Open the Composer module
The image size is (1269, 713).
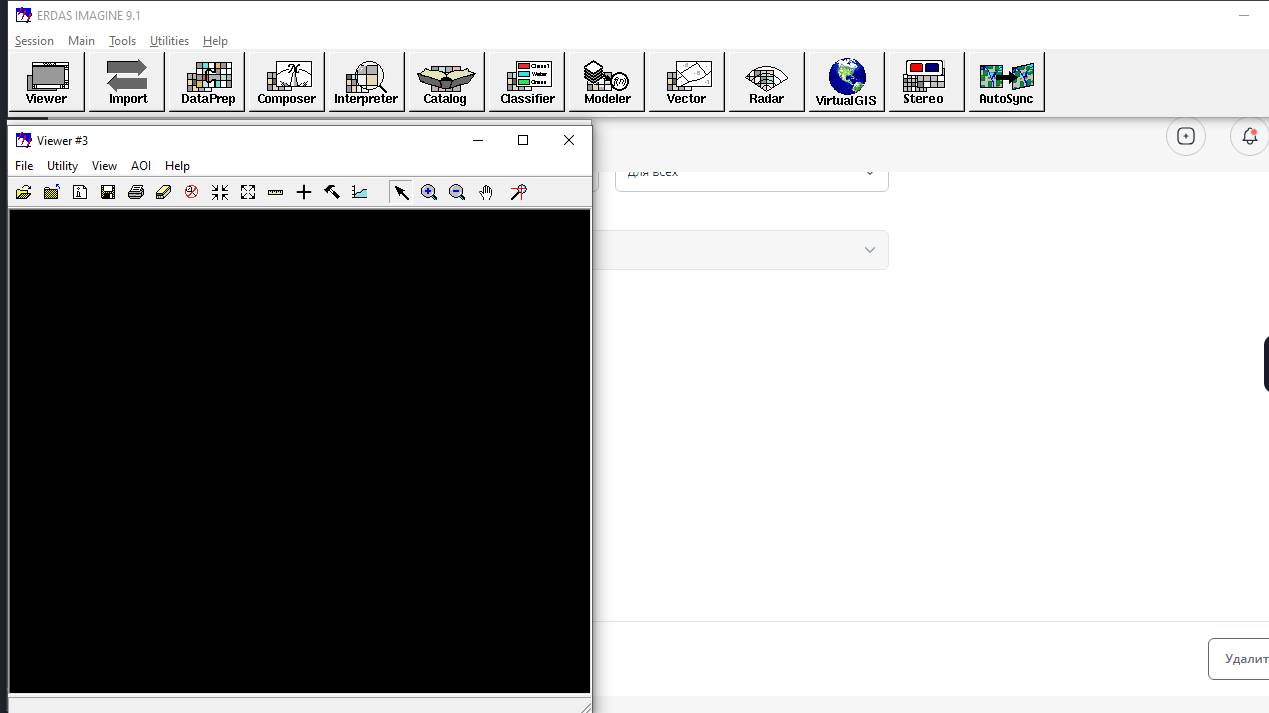click(x=287, y=82)
